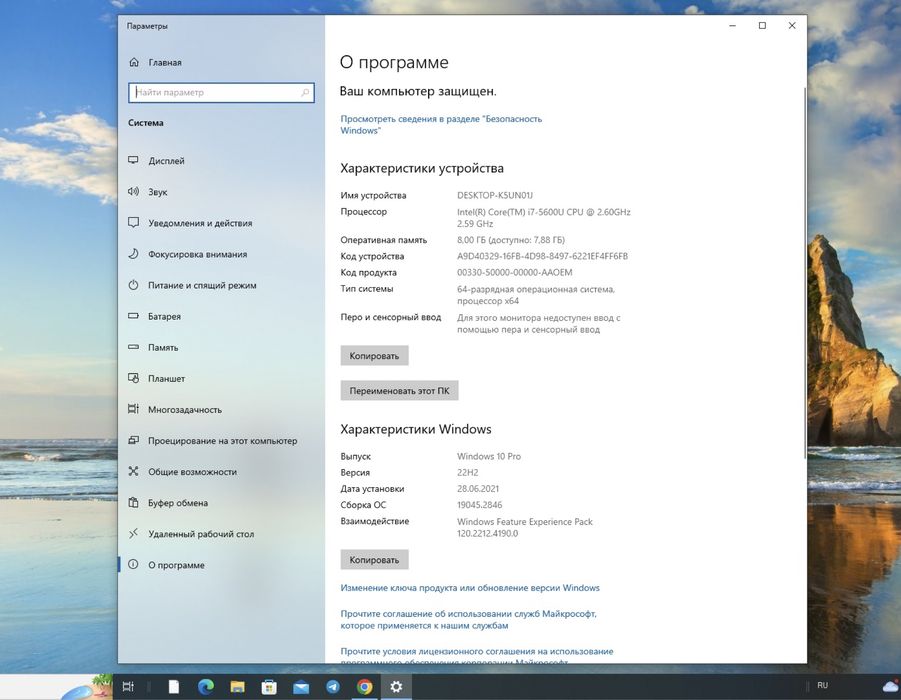Click Переименовать этот ПК button
Screen dimensions: 901x700
[x=399, y=391]
